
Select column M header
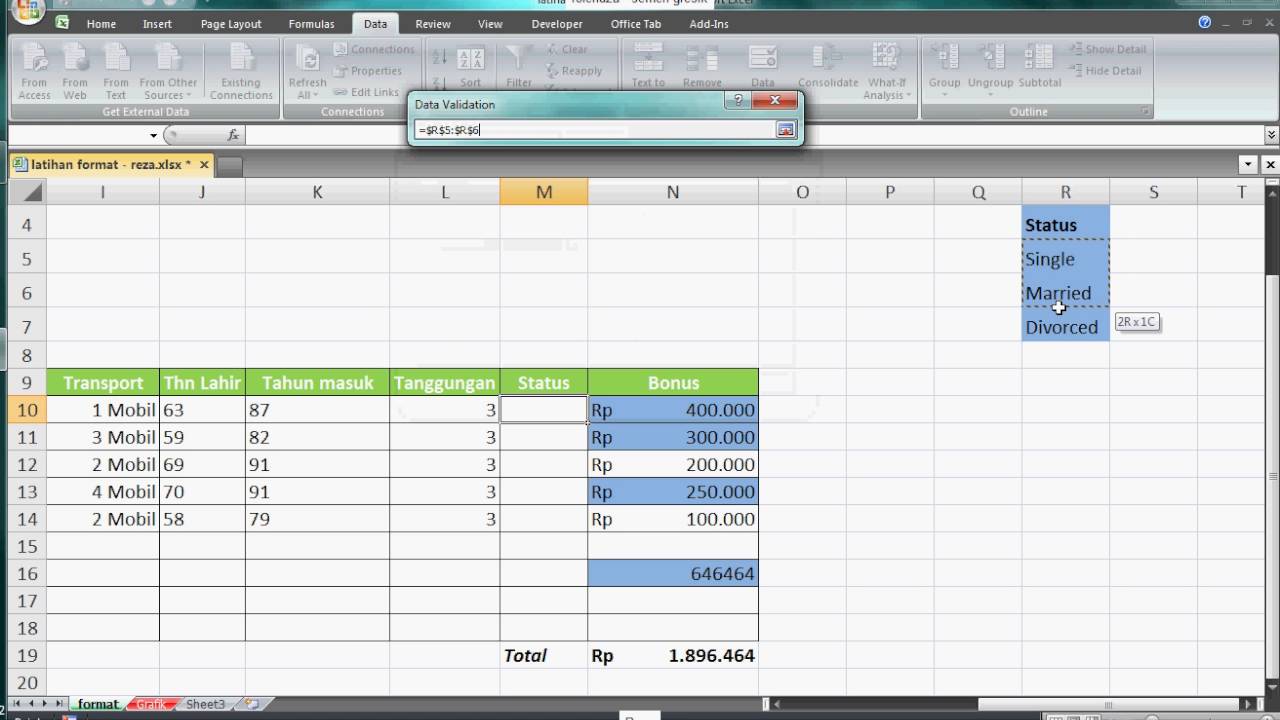[x=544, y=192]
